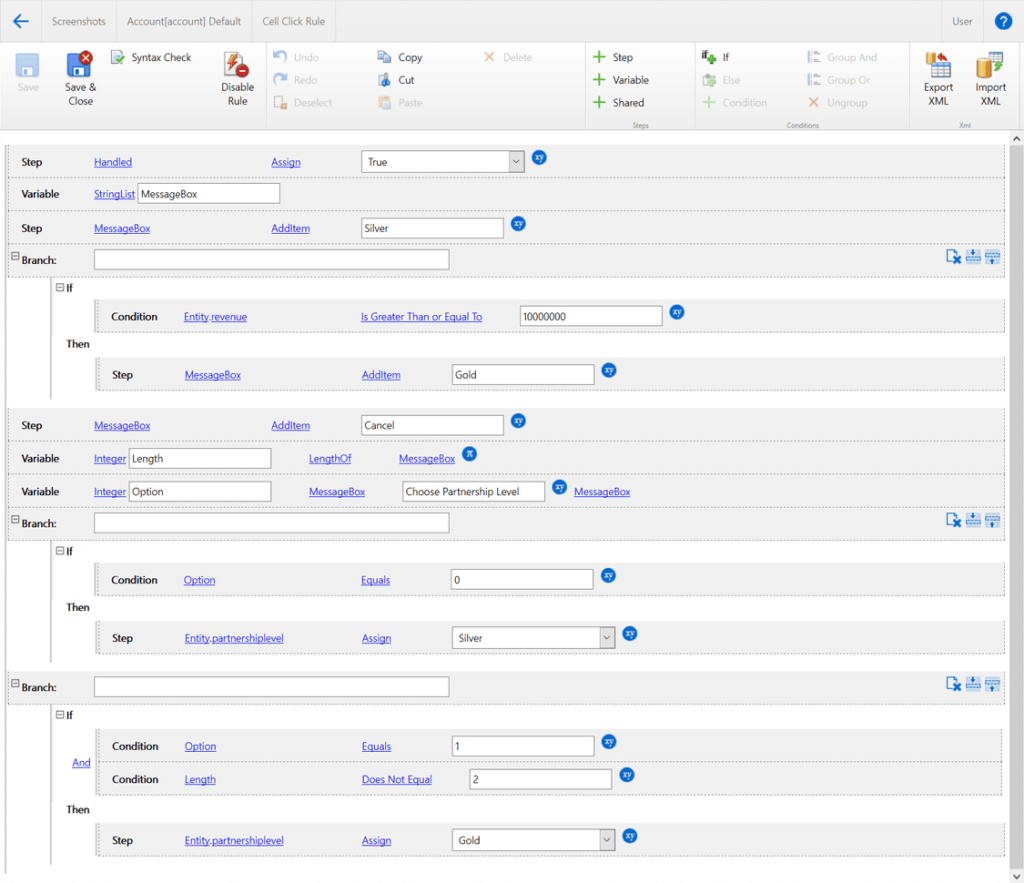
Task: Click the translate icon beside the Silver value
Action: [518, 224]
